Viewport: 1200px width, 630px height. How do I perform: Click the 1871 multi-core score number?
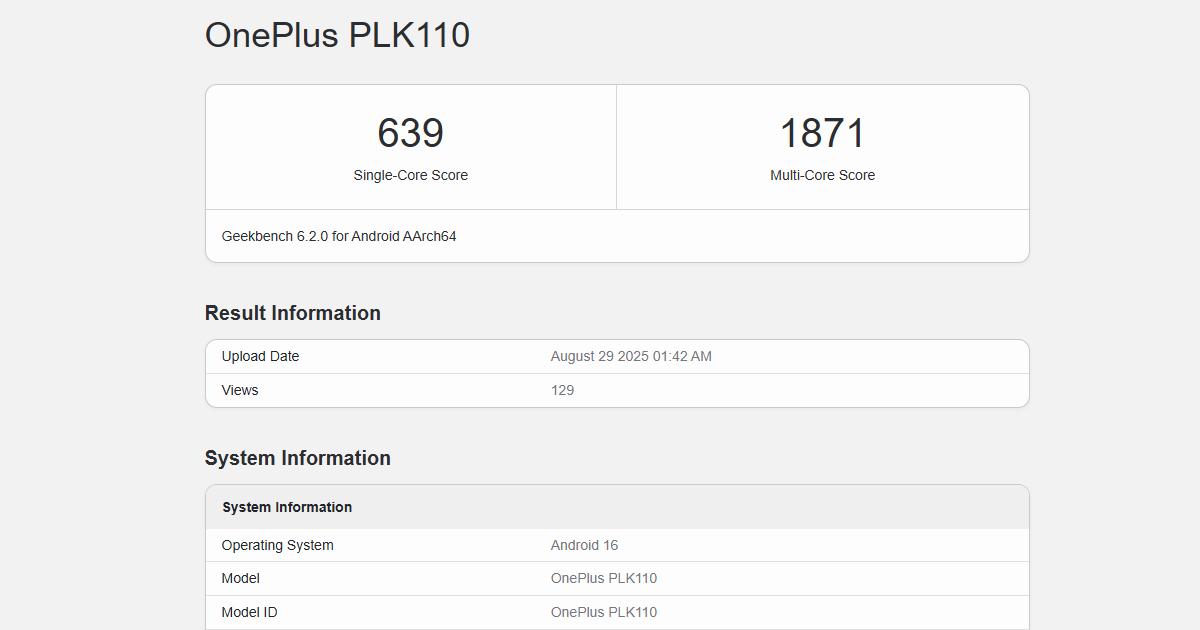tap(822, 133)
